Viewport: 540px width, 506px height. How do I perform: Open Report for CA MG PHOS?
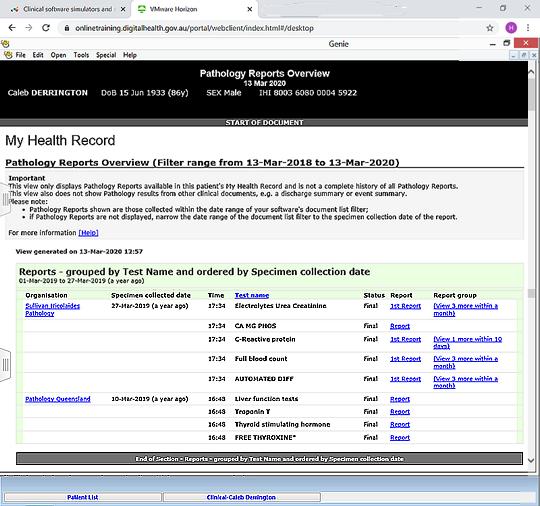coord(400,326)
